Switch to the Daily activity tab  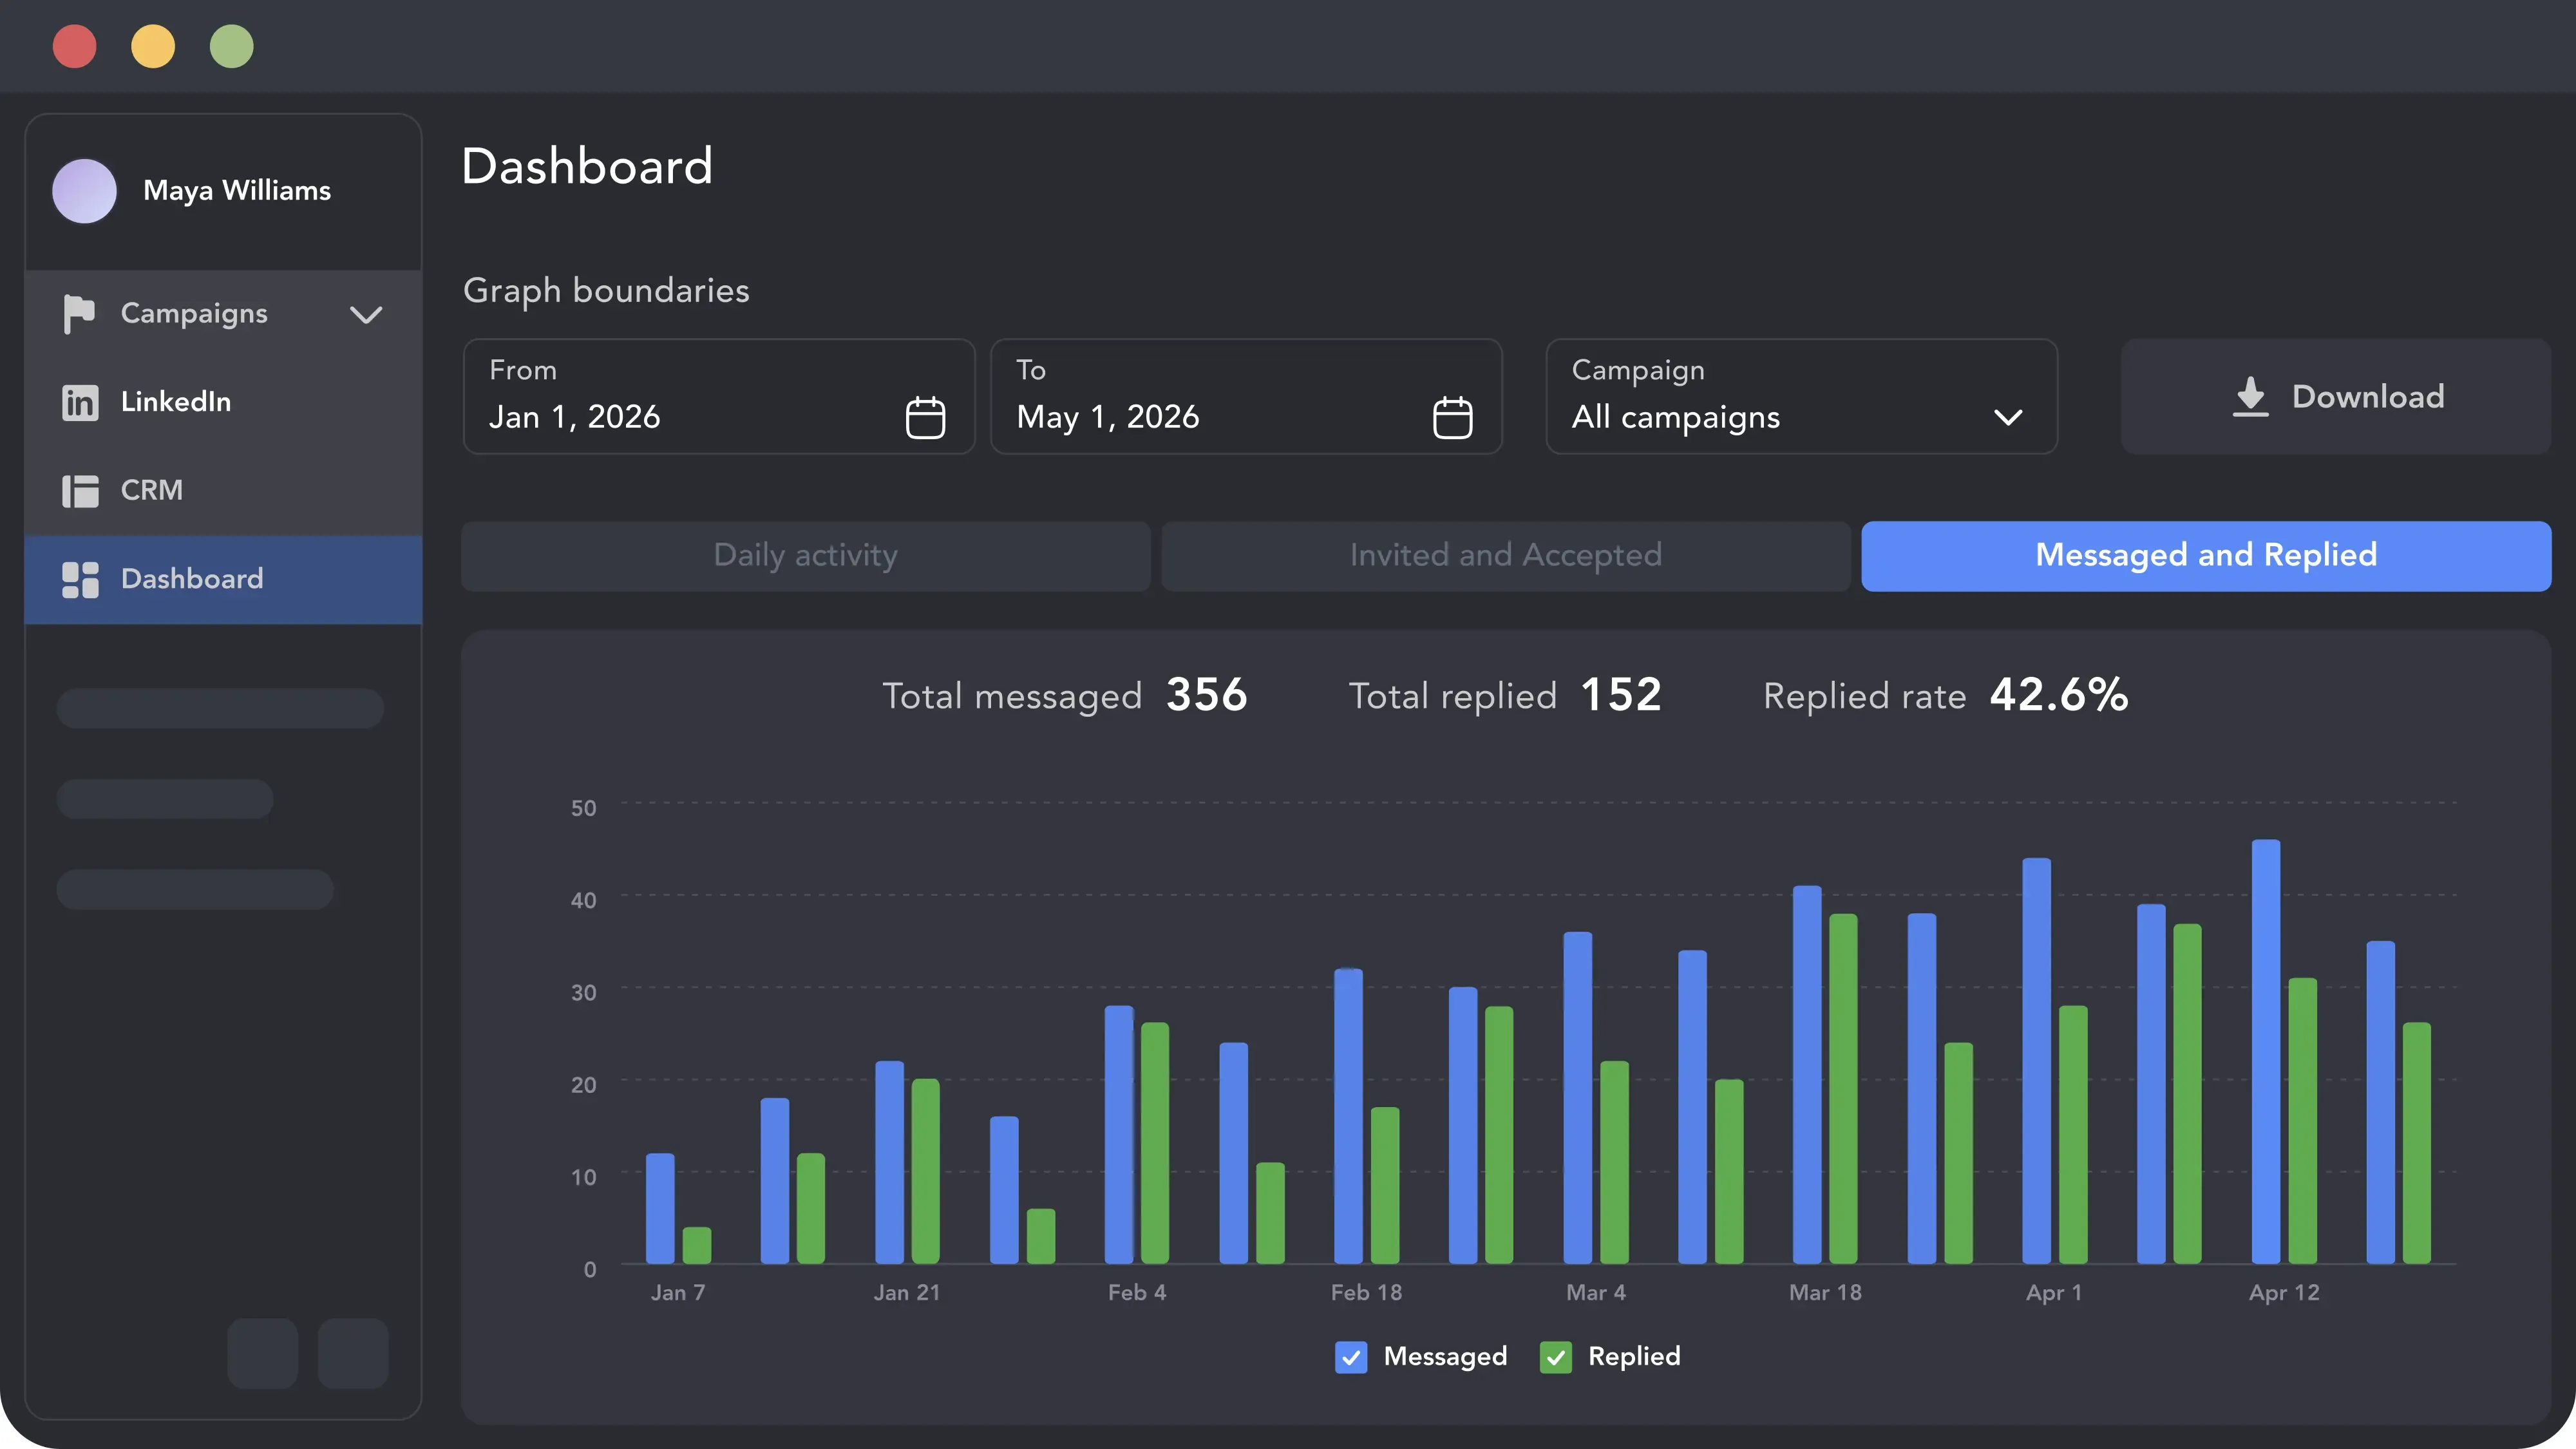(805, 556)
